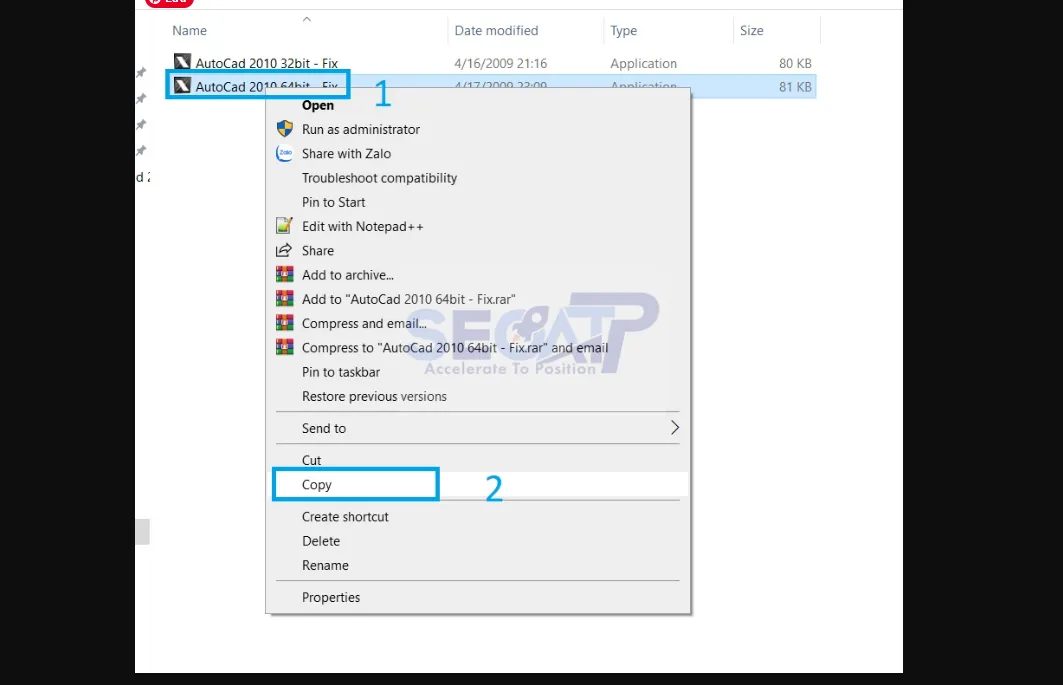Viewport: 1063px width, 685px height.
Task: Click the Zalo icon beside Share with Zalo
Action: (x=284, y=153)
